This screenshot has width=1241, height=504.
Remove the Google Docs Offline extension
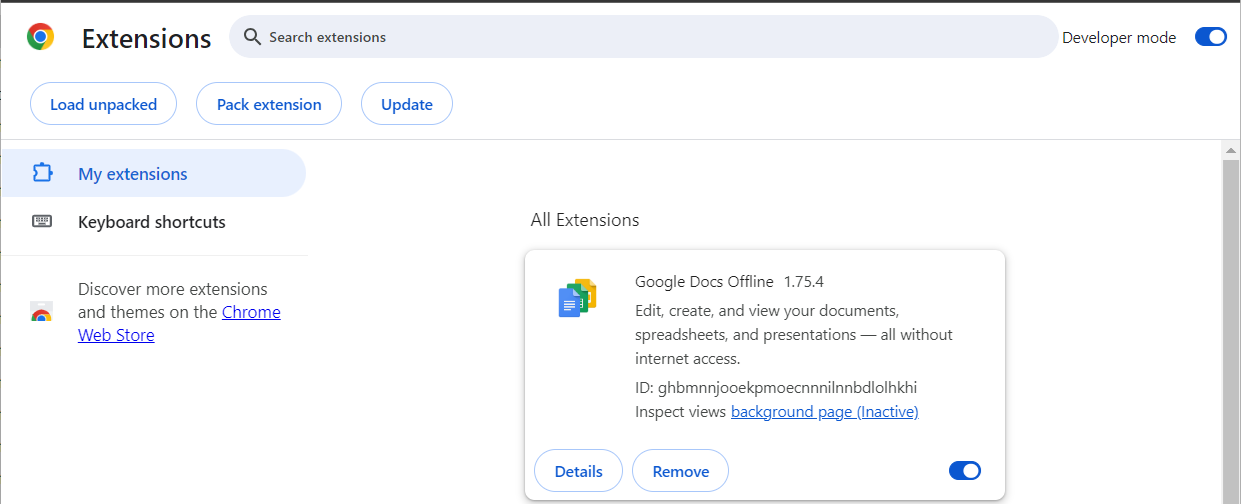tap(680, 471)
